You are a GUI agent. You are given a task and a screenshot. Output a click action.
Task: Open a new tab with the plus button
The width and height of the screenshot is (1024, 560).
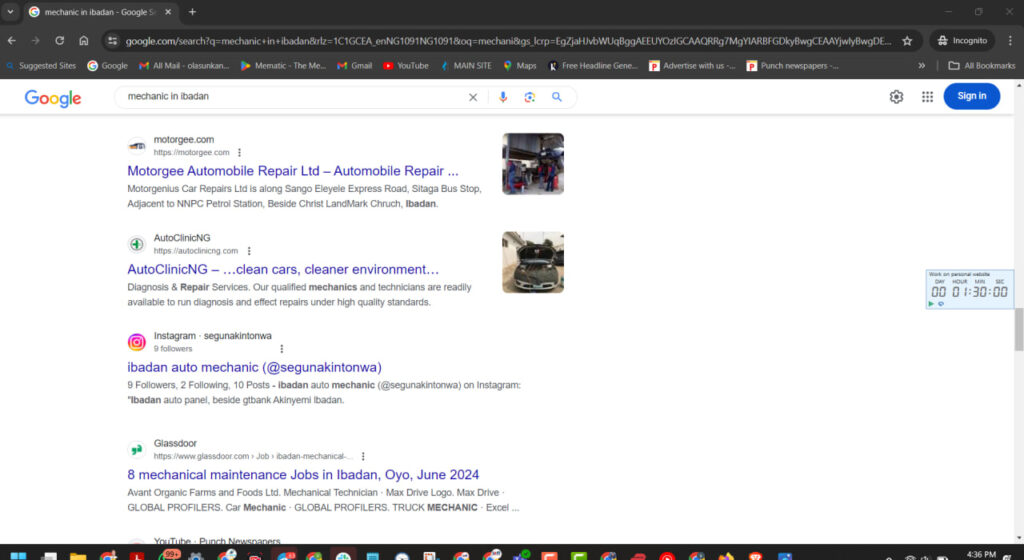pos(192,12)
